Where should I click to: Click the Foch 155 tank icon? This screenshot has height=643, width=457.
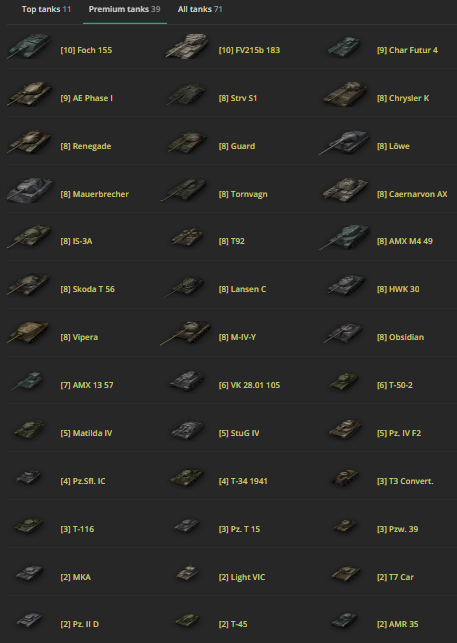[x=29, y=47]
